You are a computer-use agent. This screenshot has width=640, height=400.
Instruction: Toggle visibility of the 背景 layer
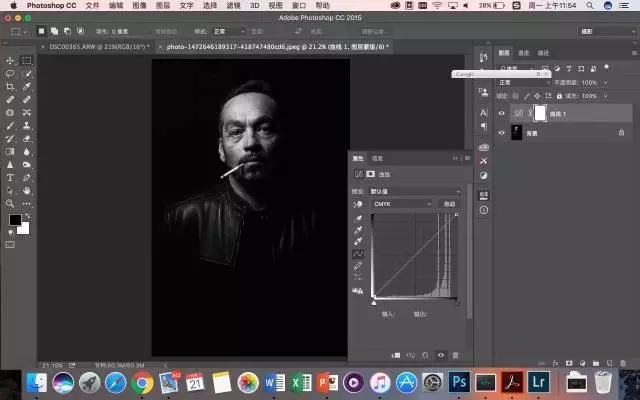502,132
